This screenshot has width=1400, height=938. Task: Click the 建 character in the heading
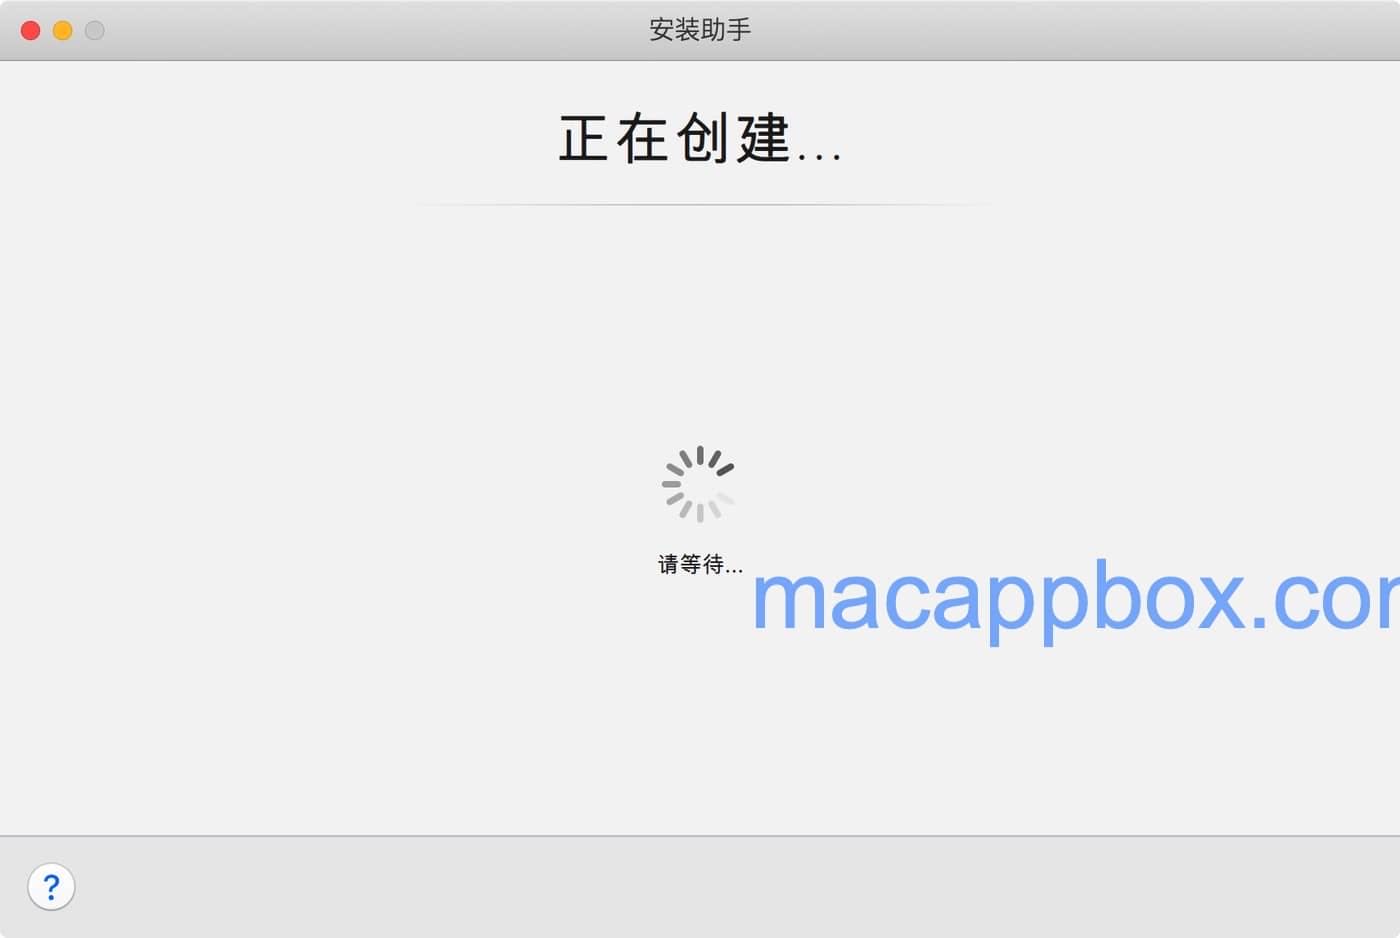(x=764, y=138)
